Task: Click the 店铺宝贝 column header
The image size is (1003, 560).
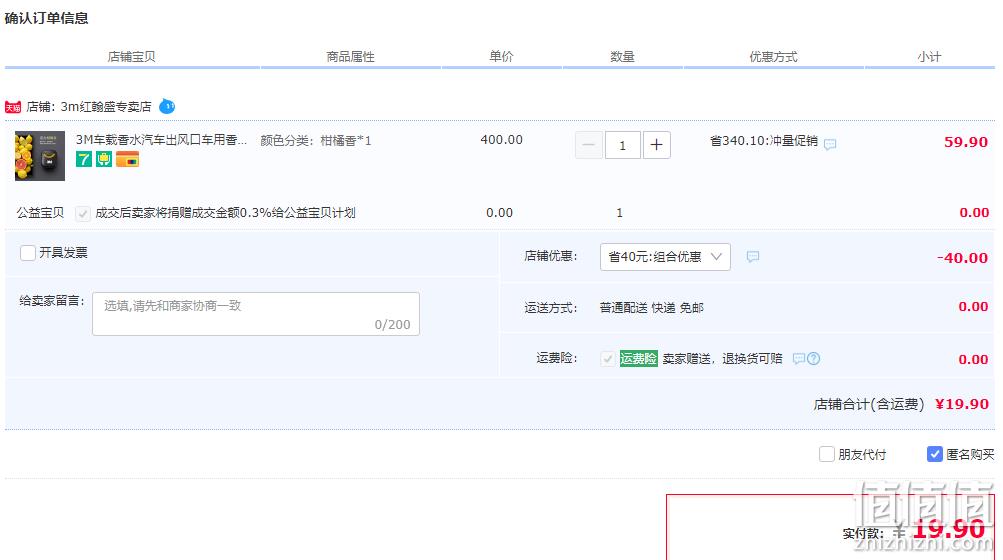Action: click(132, 57)
